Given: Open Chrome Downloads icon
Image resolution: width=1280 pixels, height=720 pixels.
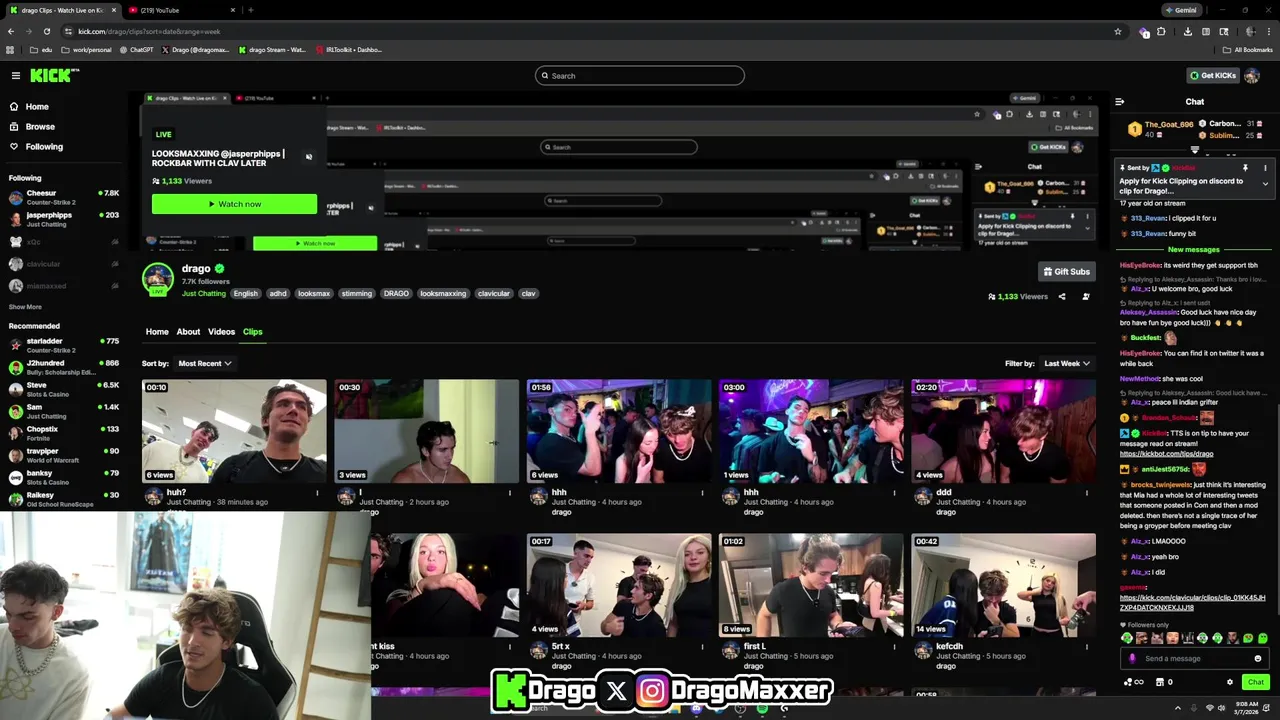Looking at the screenshot, I should pos(1187,31).
